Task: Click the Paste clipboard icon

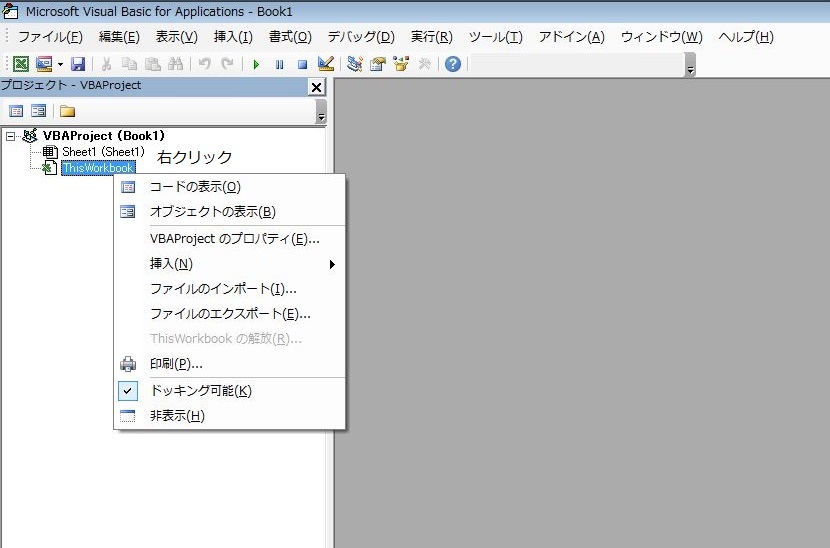Action: (152, 64)
